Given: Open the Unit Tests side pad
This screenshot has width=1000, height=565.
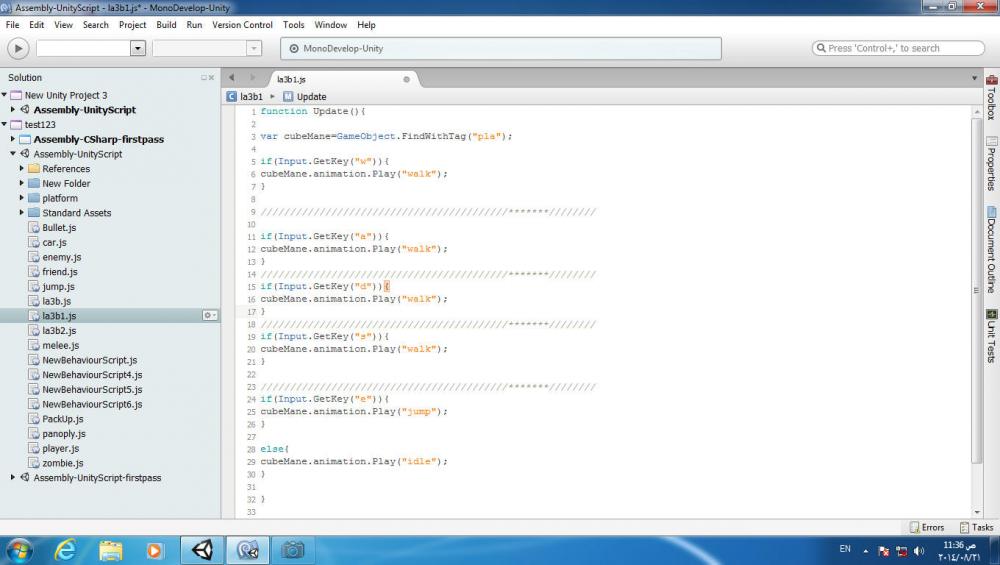Looking at the screenshot, I should (991, 336).
